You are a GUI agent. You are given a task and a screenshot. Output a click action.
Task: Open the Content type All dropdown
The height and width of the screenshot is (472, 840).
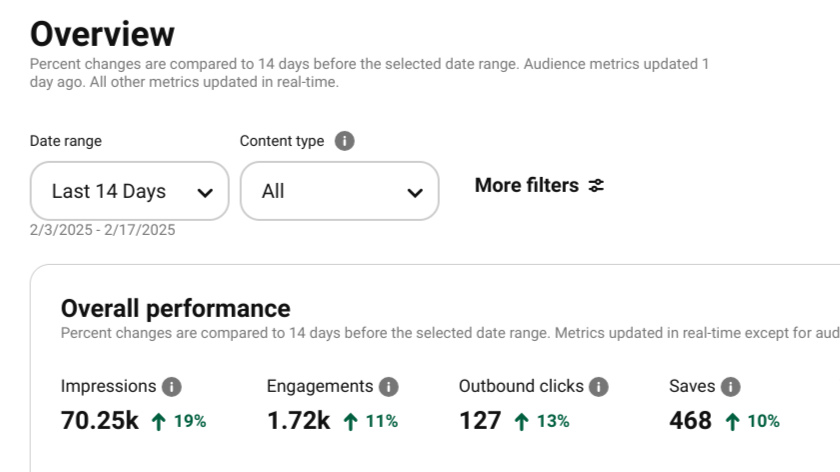(x=340, y=191)
